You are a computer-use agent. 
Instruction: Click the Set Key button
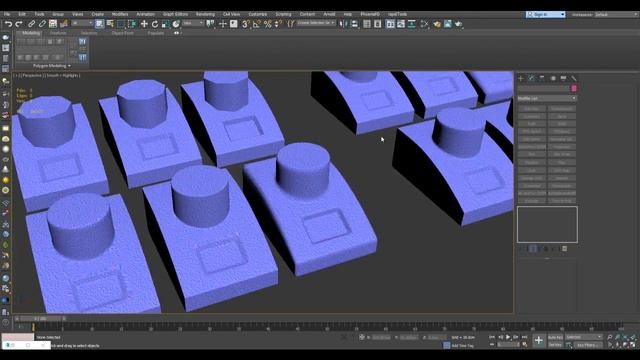tap(555, 345)
